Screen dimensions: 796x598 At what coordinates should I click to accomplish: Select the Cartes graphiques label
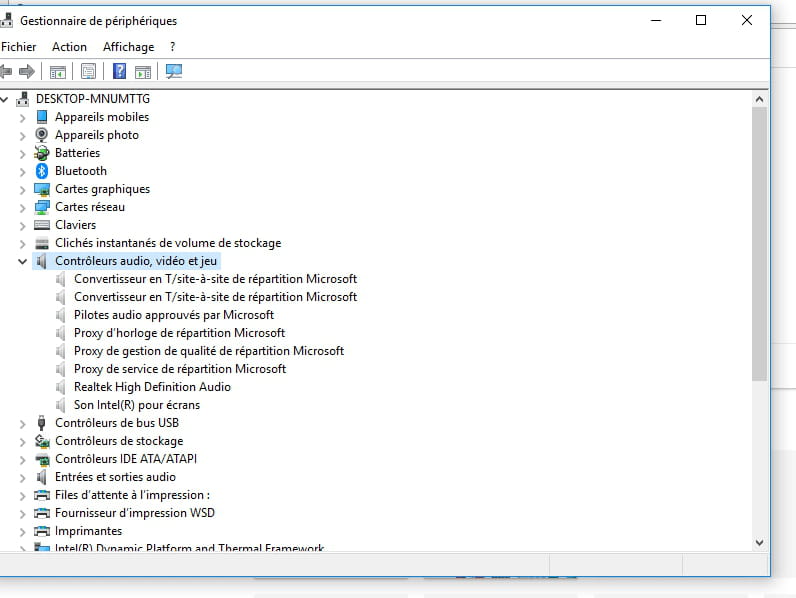102,189
